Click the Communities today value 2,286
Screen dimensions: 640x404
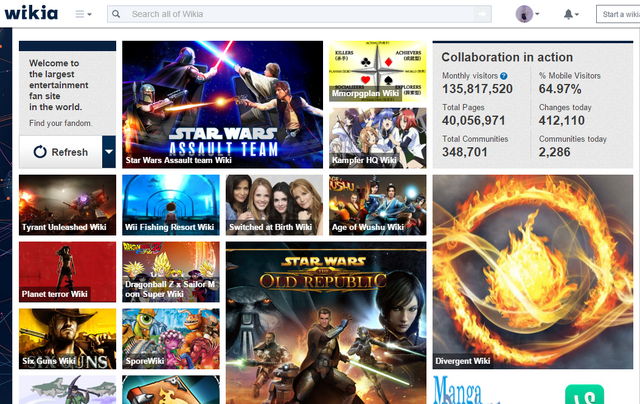(x=554, y=152)
